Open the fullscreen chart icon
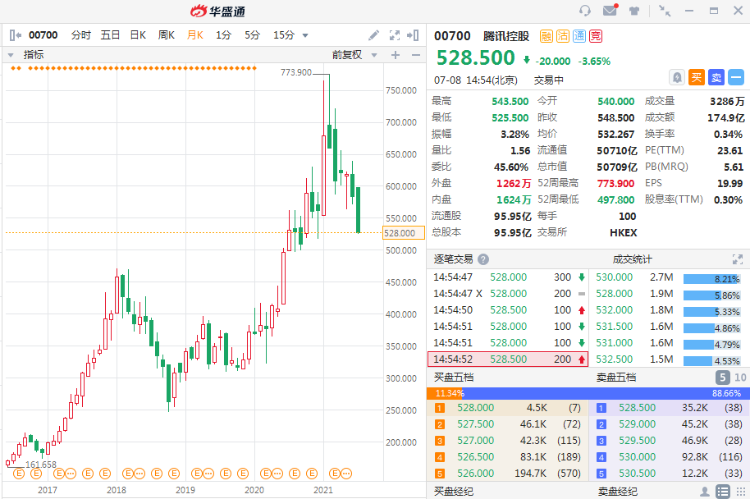The height and width of the screenshot is (499, 750). [394, 35]
